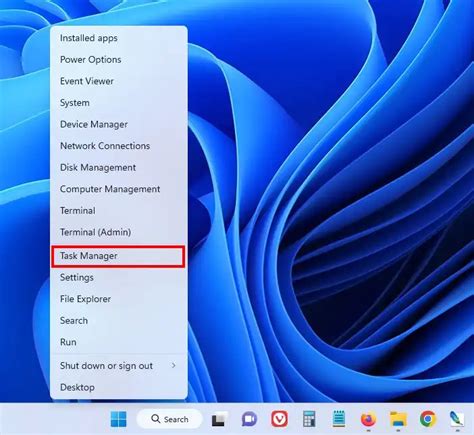
Task: Open Run from the menu
Action: [x=119, y=342]
